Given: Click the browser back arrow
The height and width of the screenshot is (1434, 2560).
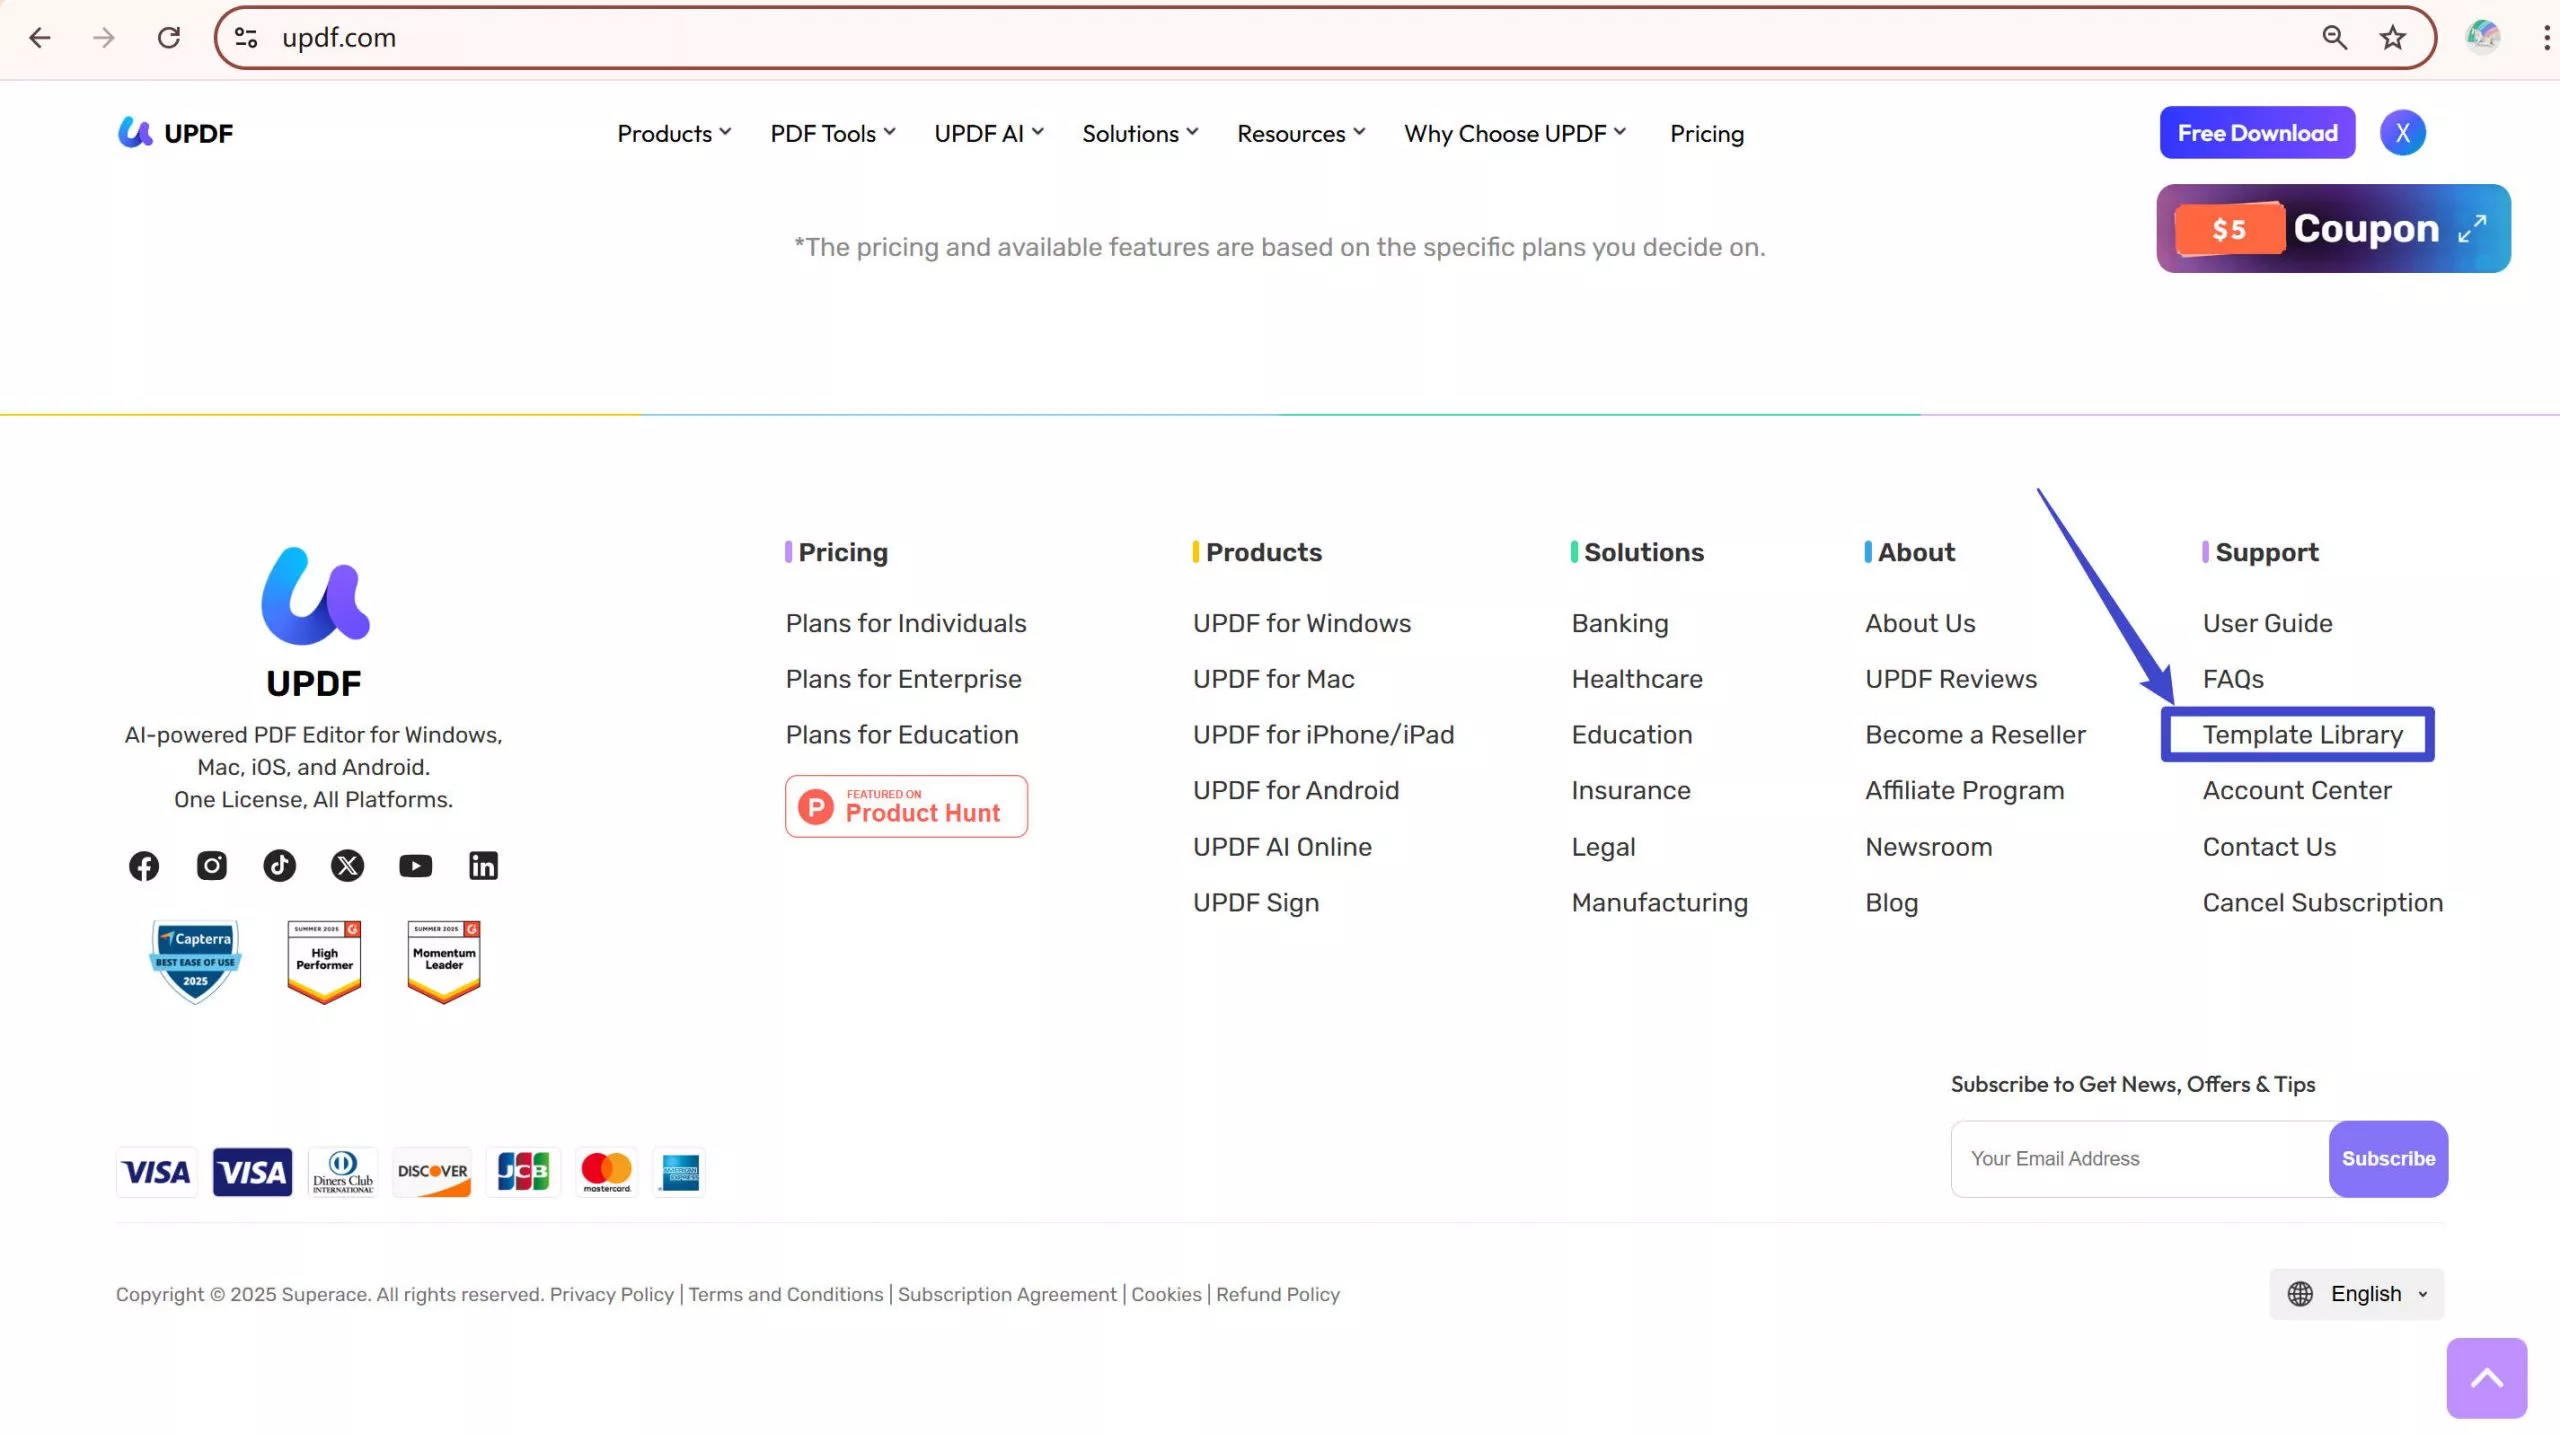Looking at the screenshot, I should click(x=40, y=38).
